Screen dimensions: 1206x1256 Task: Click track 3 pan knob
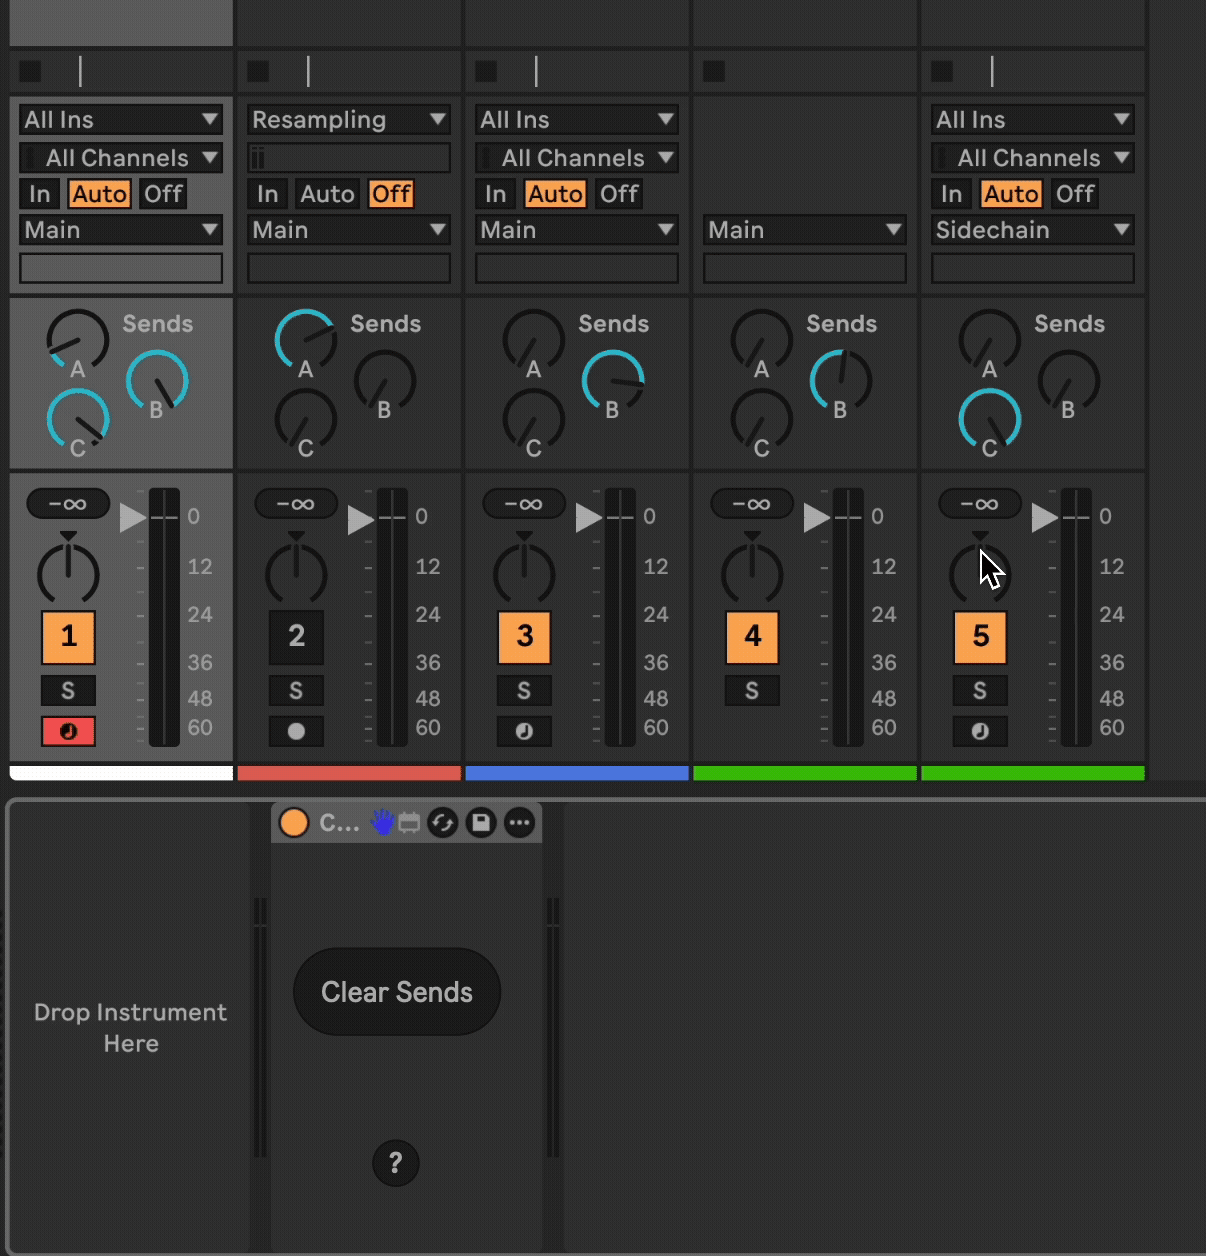pos(524,574)
